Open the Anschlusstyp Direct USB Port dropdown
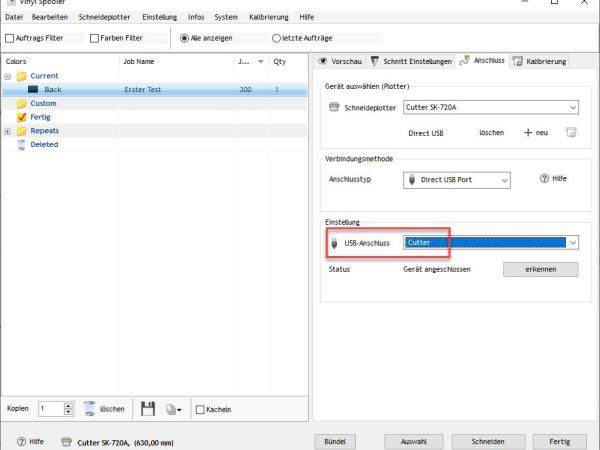 pos(456,180)
